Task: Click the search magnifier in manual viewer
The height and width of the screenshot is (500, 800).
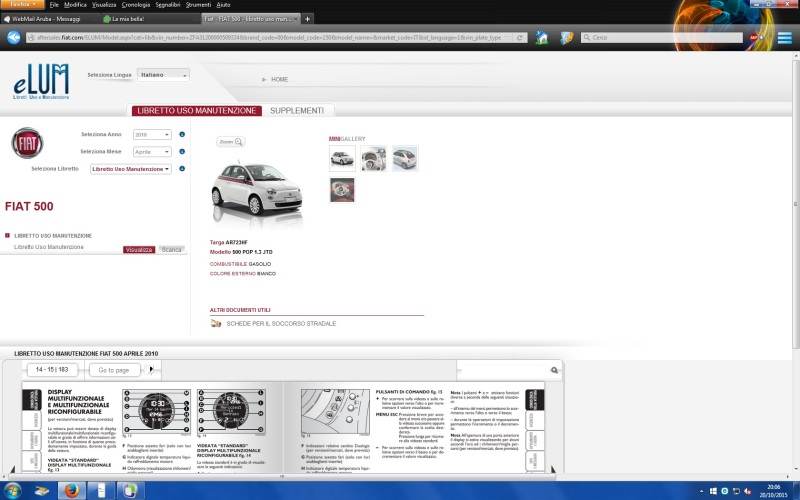Action: click(555, 370)
